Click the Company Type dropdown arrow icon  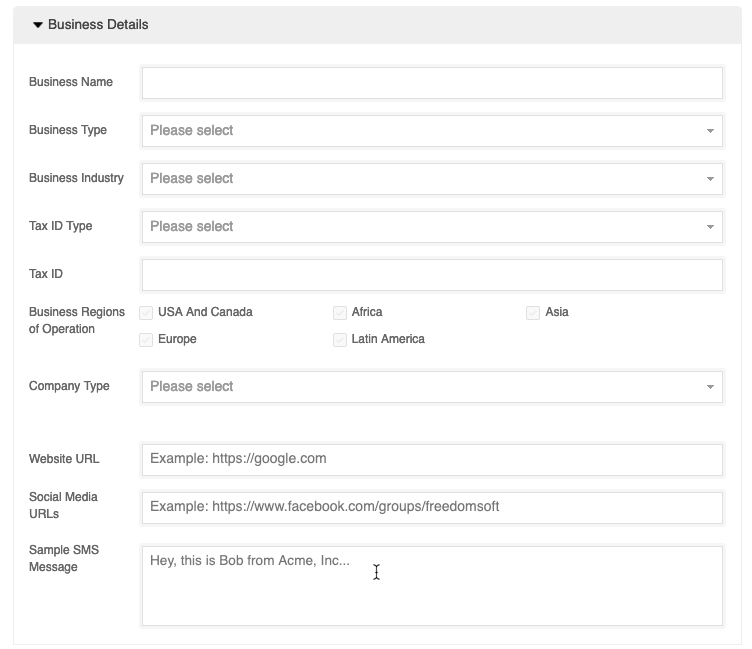[710, 387]
